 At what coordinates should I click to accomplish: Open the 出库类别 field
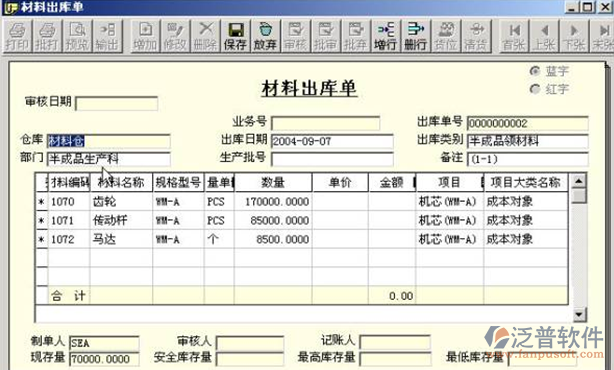point(527,141)
